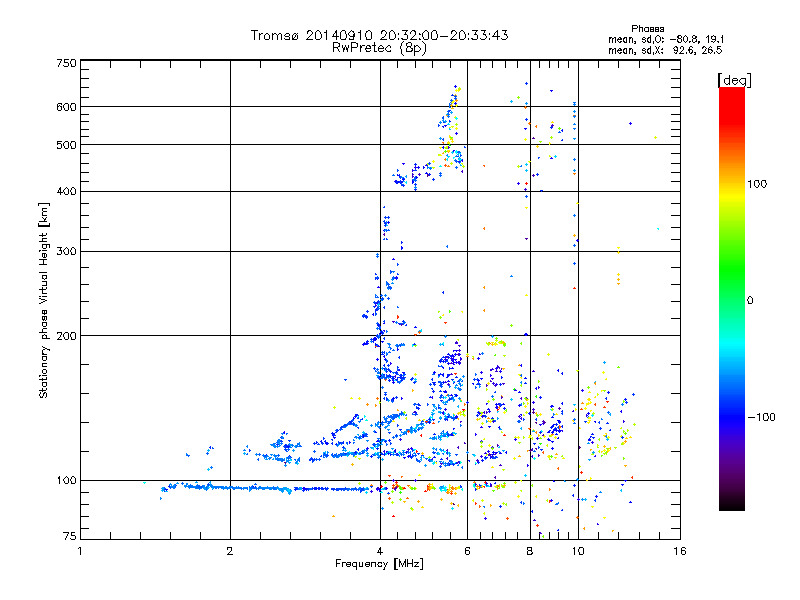Click the blue region near -100 on the color bar
Image resolution: width=800 pixels, height=600 pixels.
732,417
